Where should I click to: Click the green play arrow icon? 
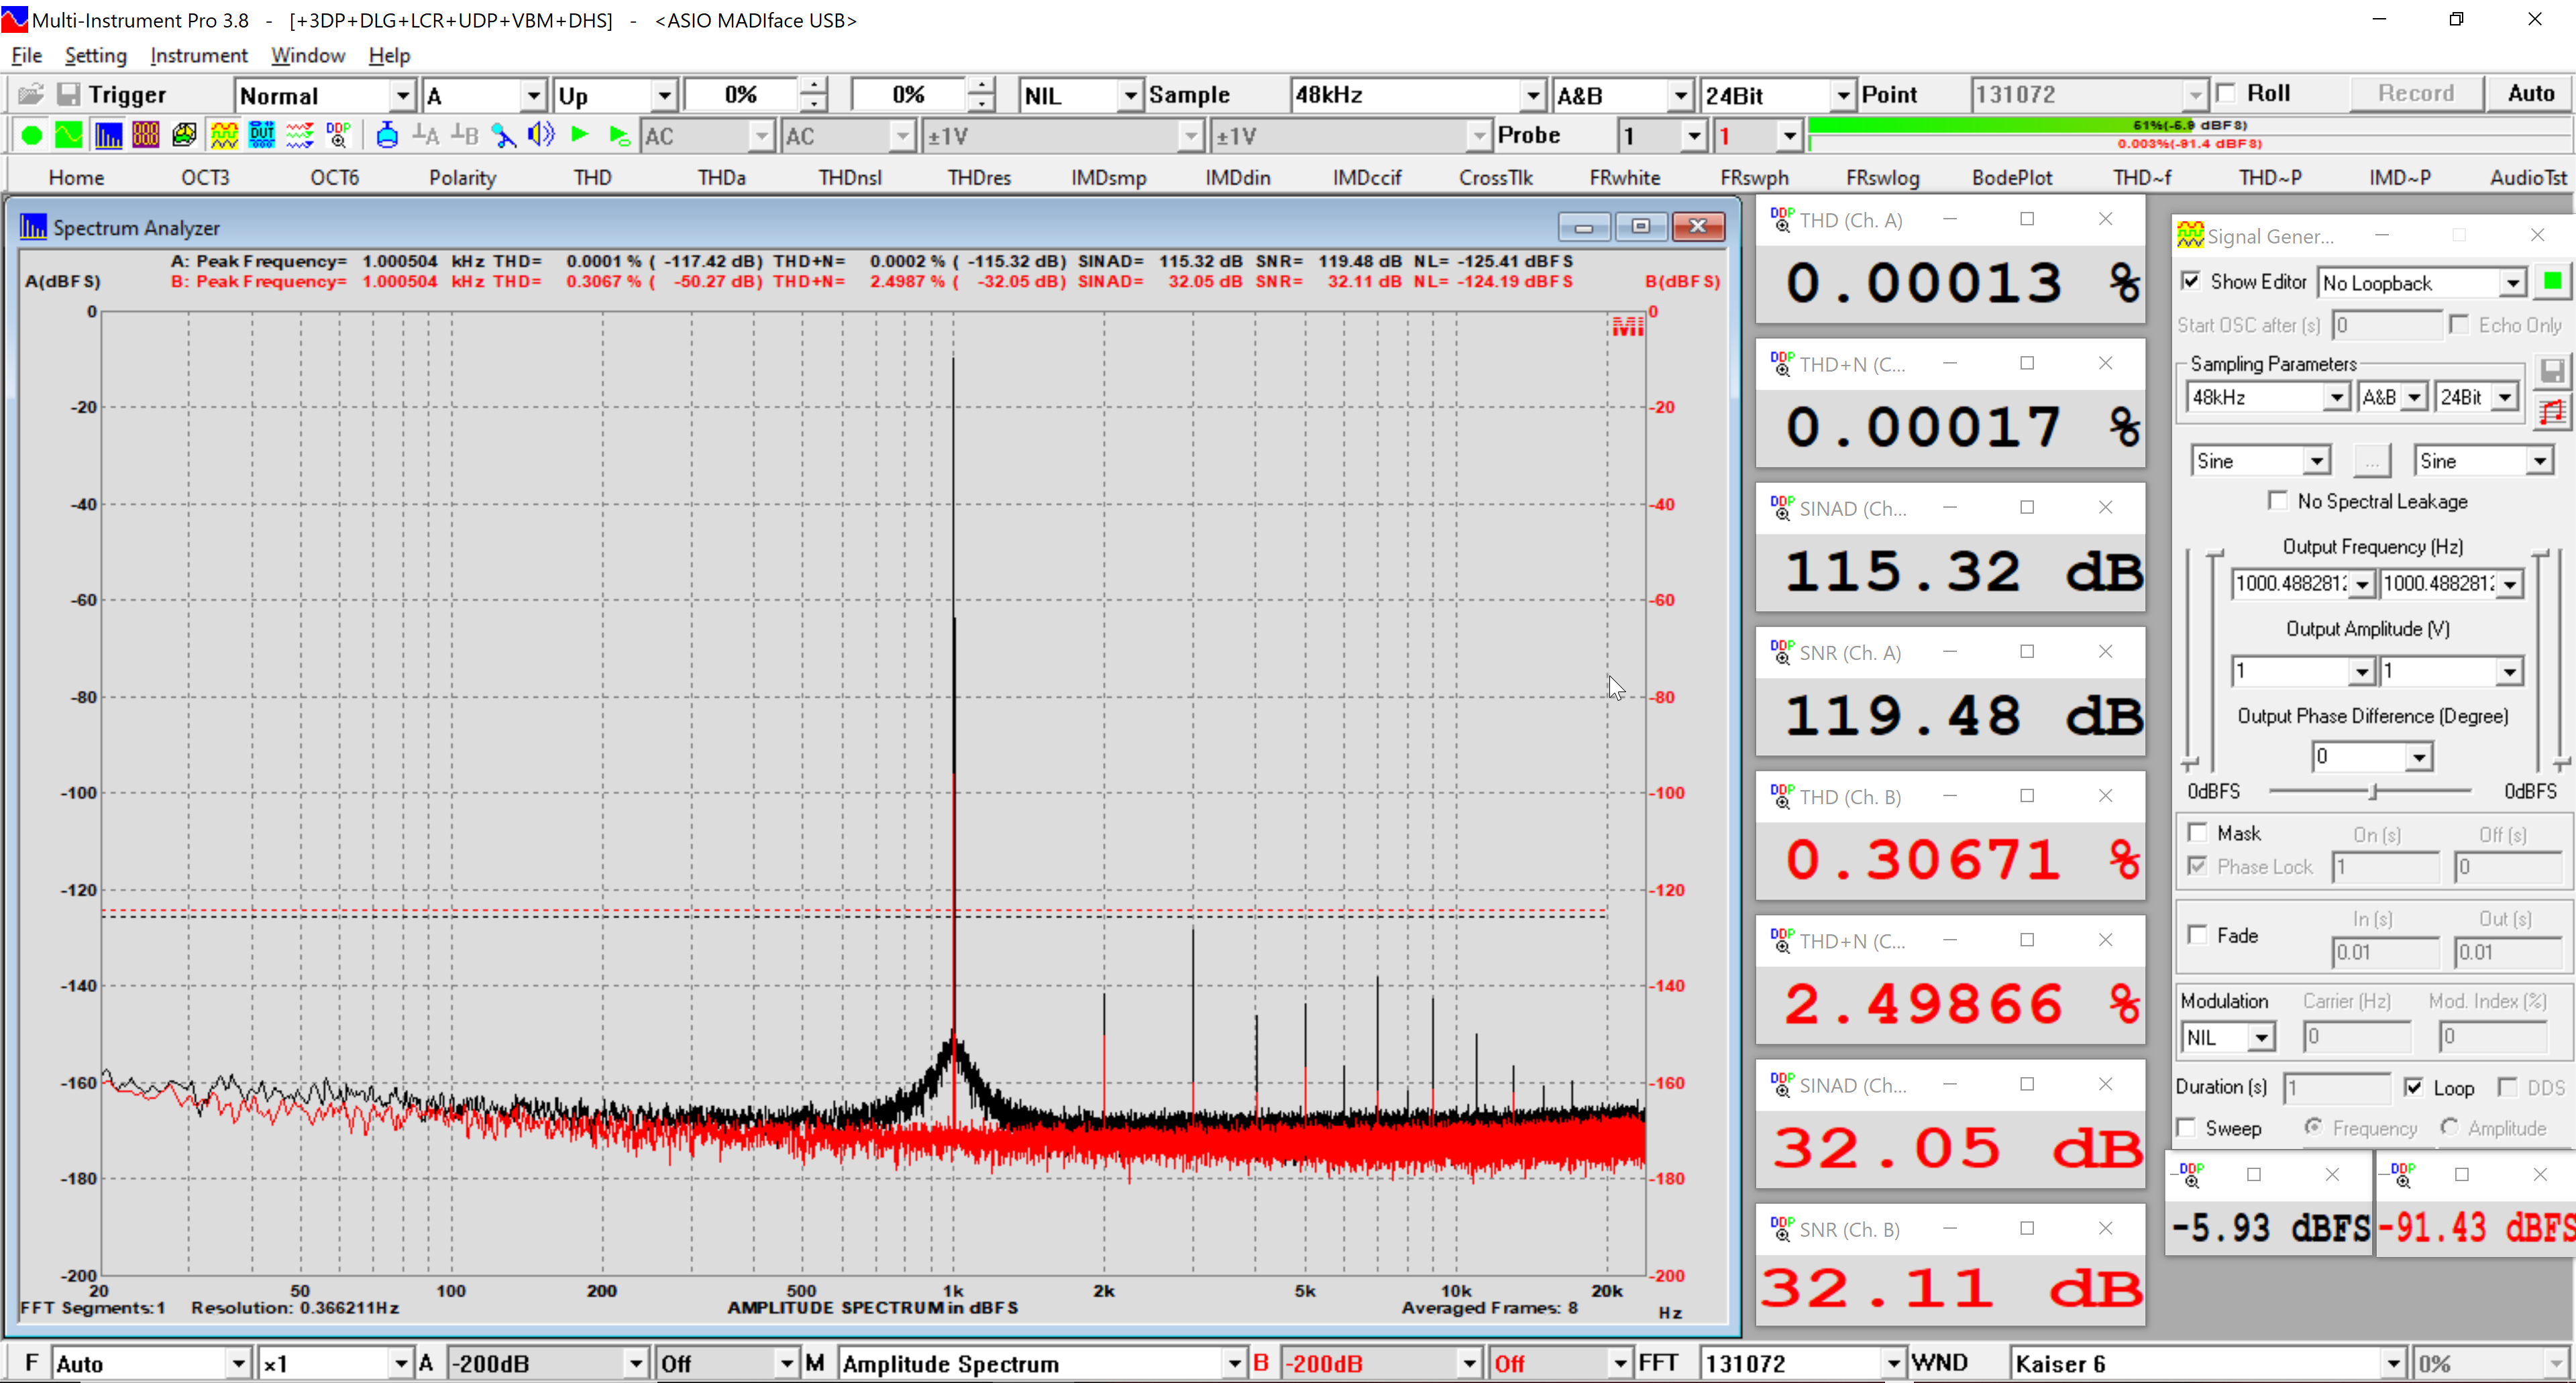coord(579,135)
